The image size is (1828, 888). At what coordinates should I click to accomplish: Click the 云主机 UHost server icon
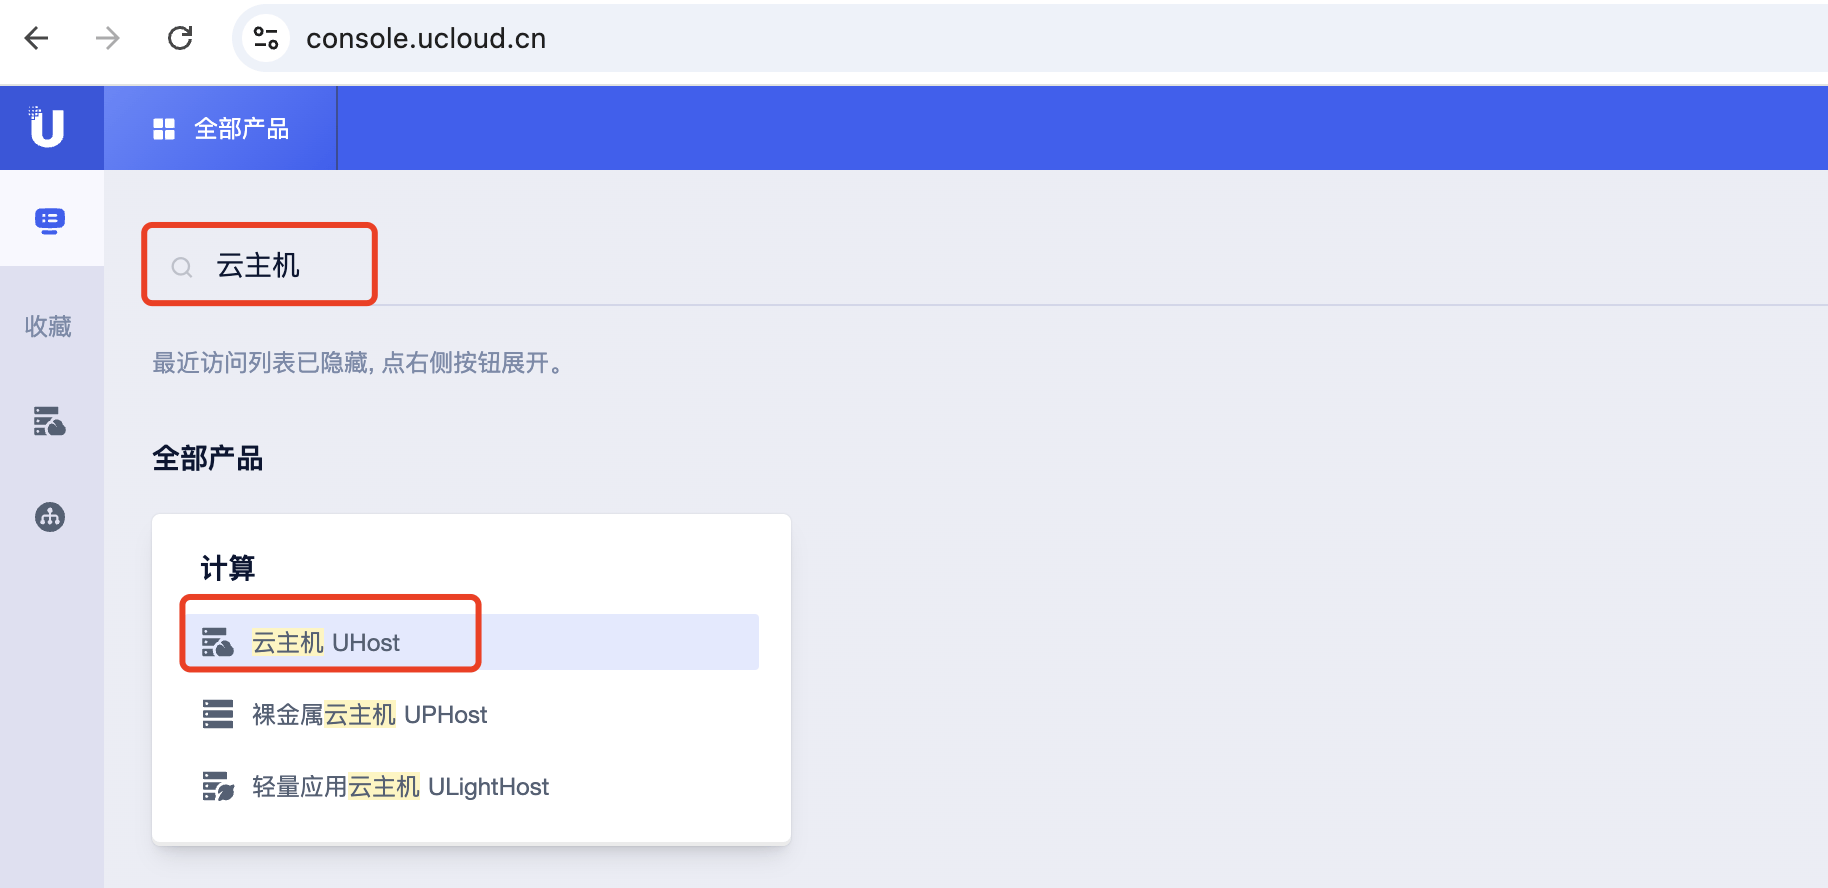tap(217, 642)
